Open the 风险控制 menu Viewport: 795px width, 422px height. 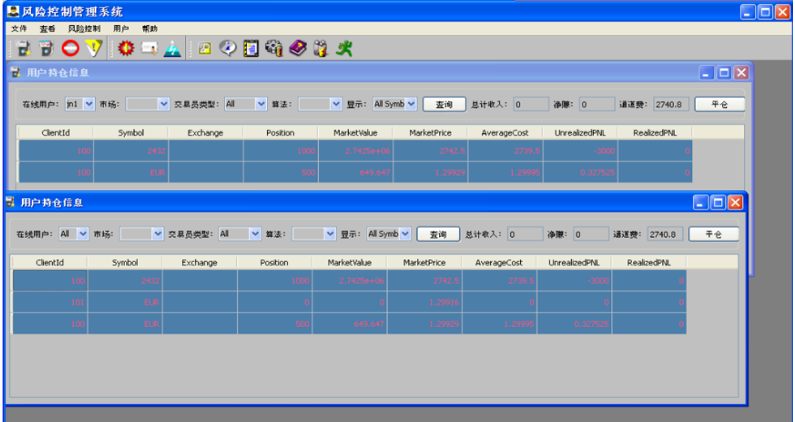(84, 29)
